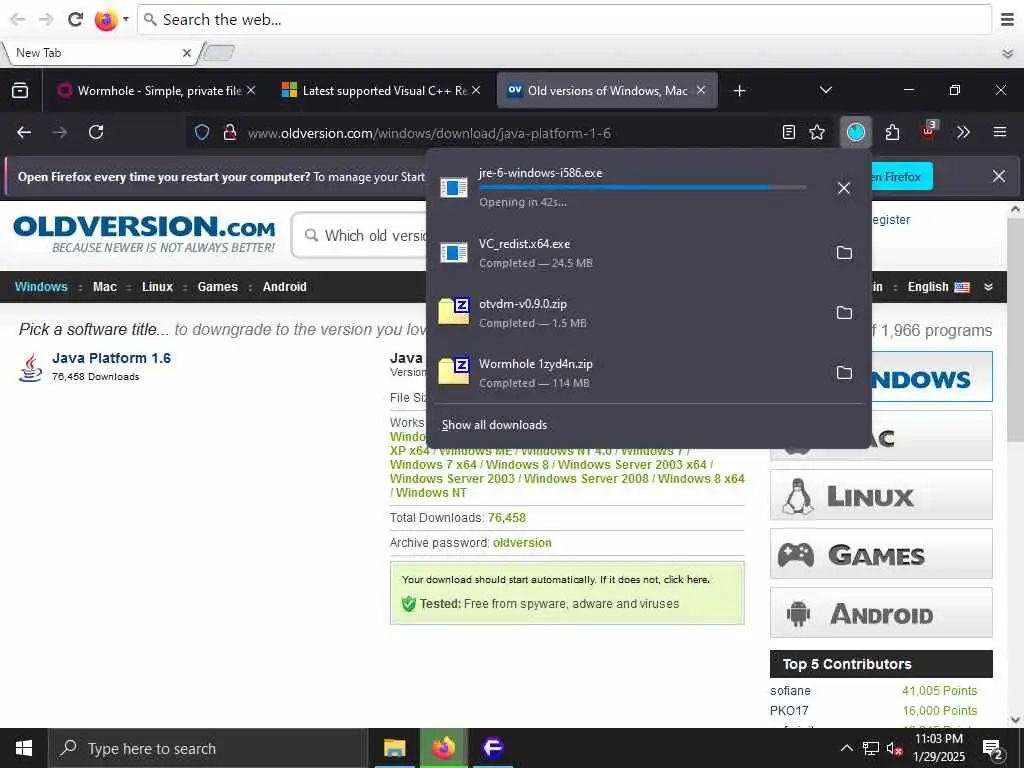Toggle Reader View icon in the address bar
Screen dimensions: 1024x768
coord(789,133)
